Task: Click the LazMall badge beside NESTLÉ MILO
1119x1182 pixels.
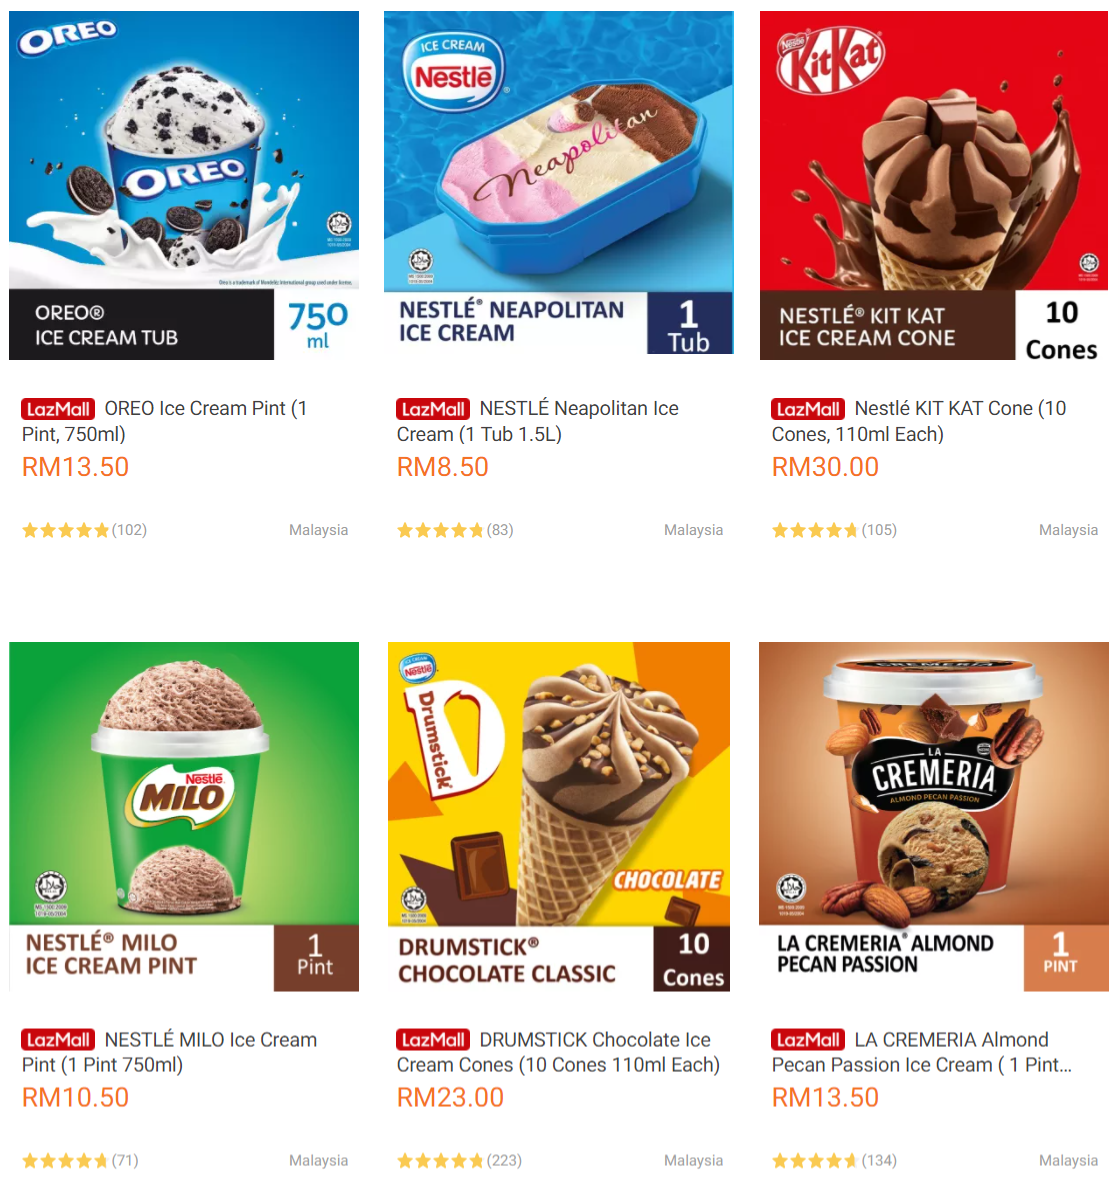Action: (58, 1040)
